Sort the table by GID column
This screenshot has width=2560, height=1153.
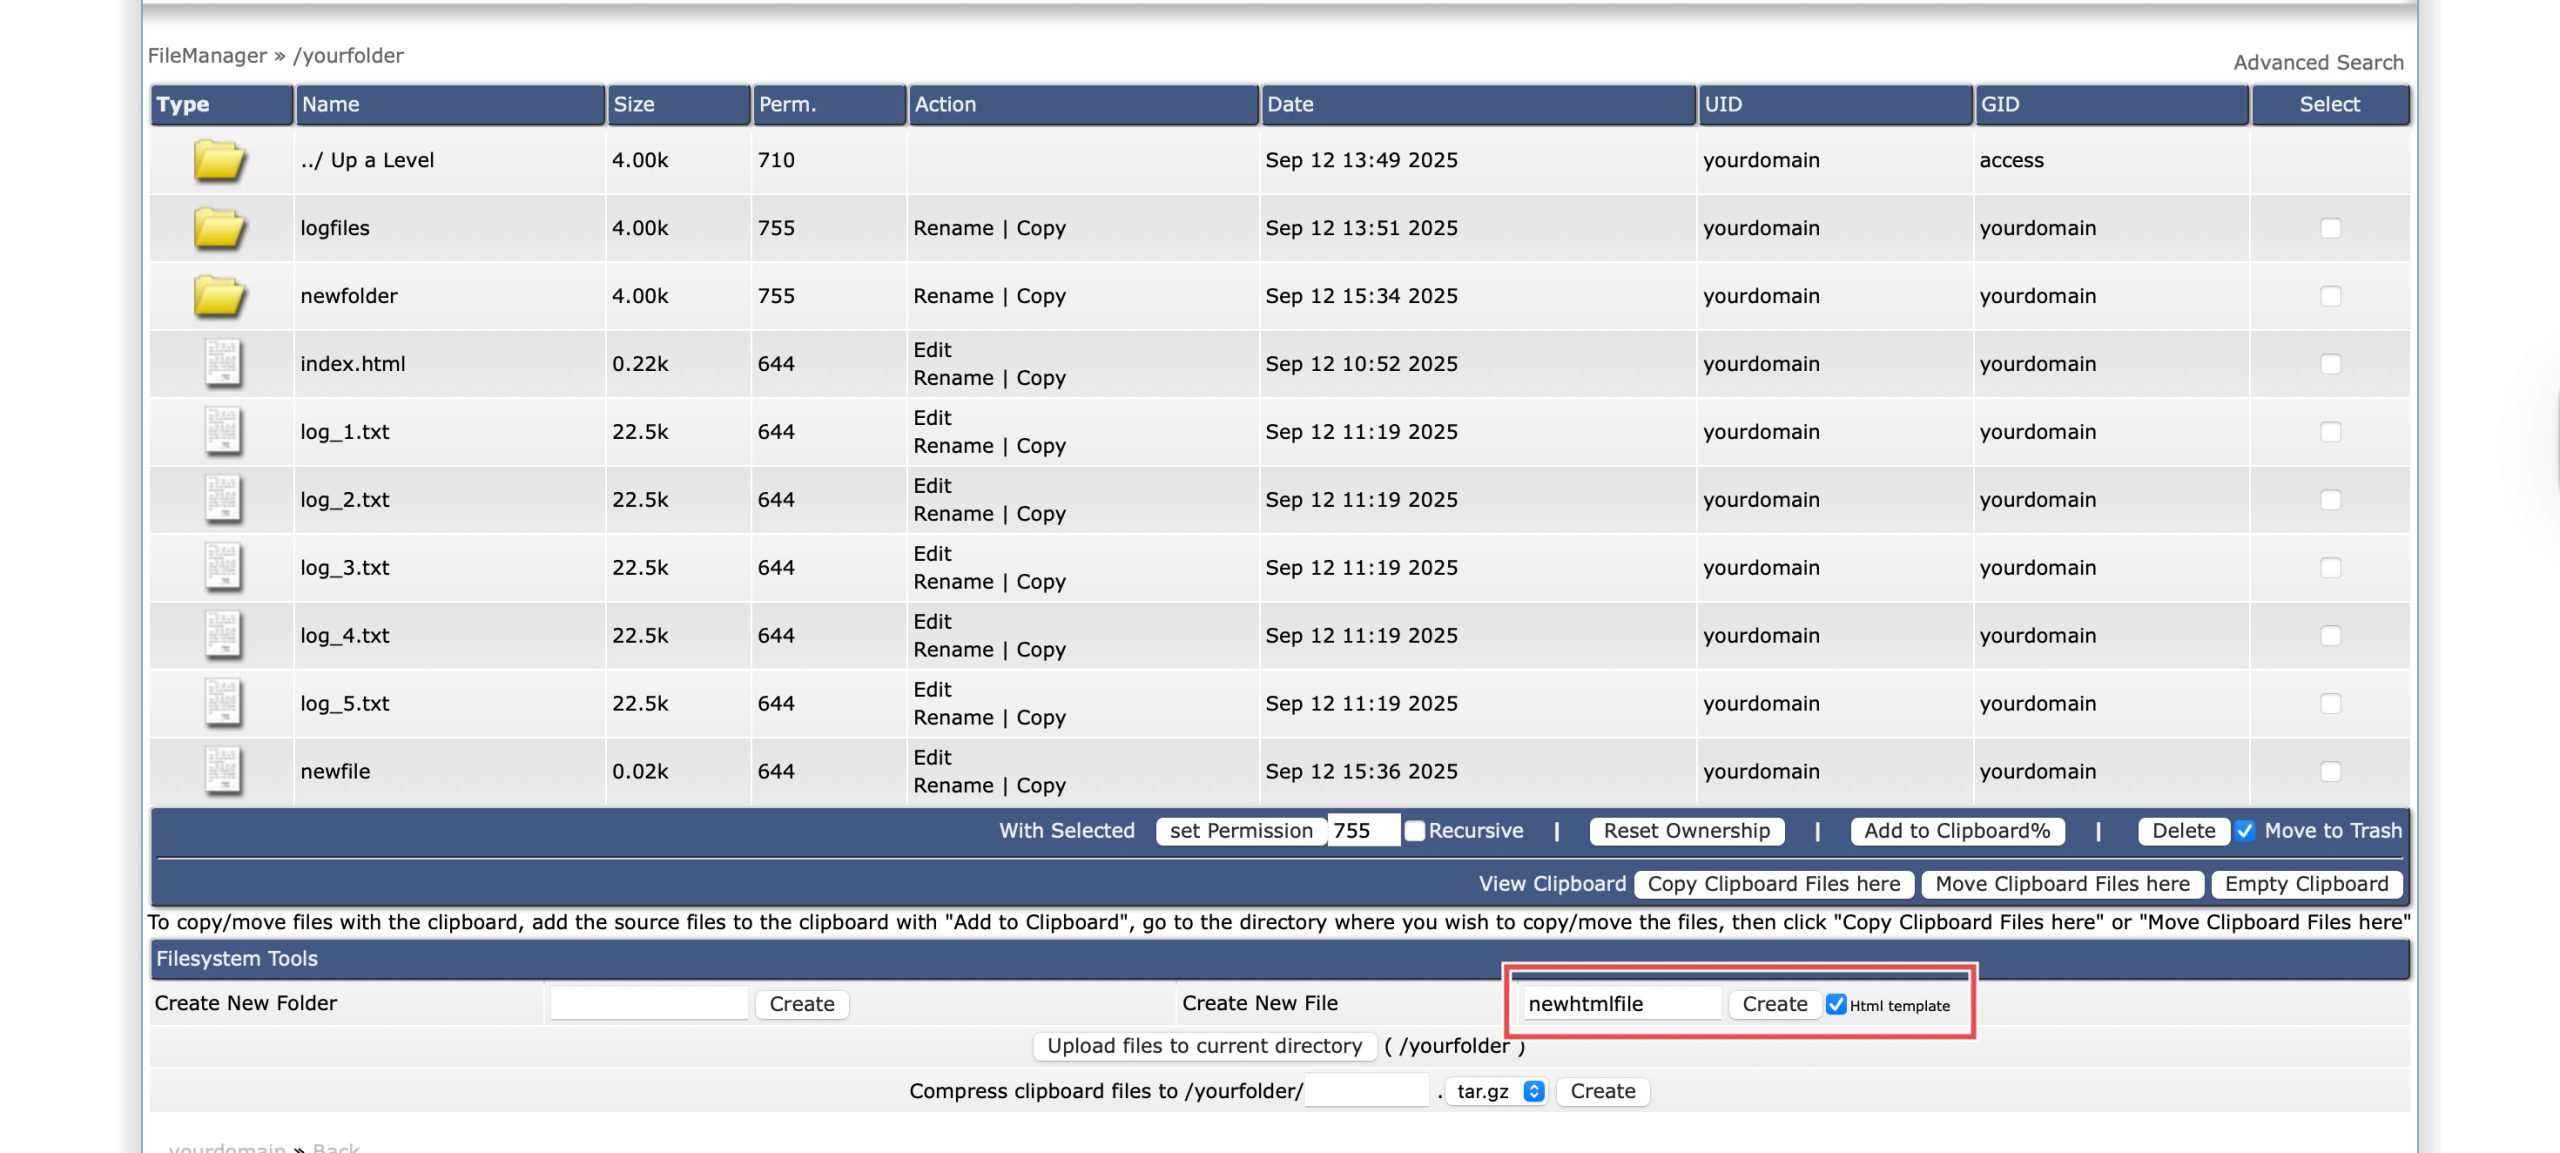(x=2000, y=104)
